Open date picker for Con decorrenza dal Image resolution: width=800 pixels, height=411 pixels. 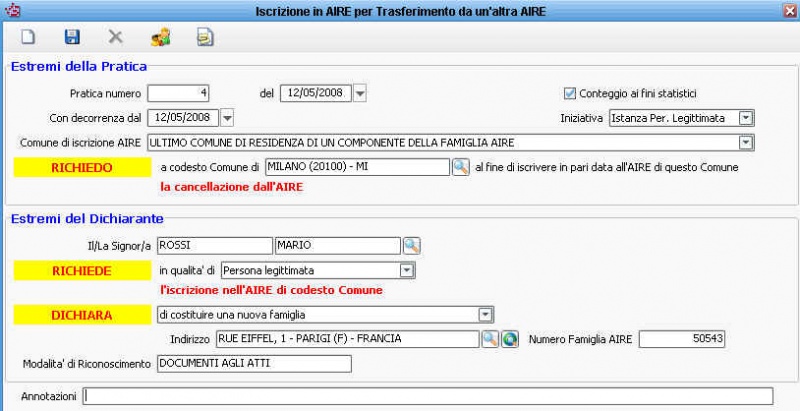tap(227, 118)
